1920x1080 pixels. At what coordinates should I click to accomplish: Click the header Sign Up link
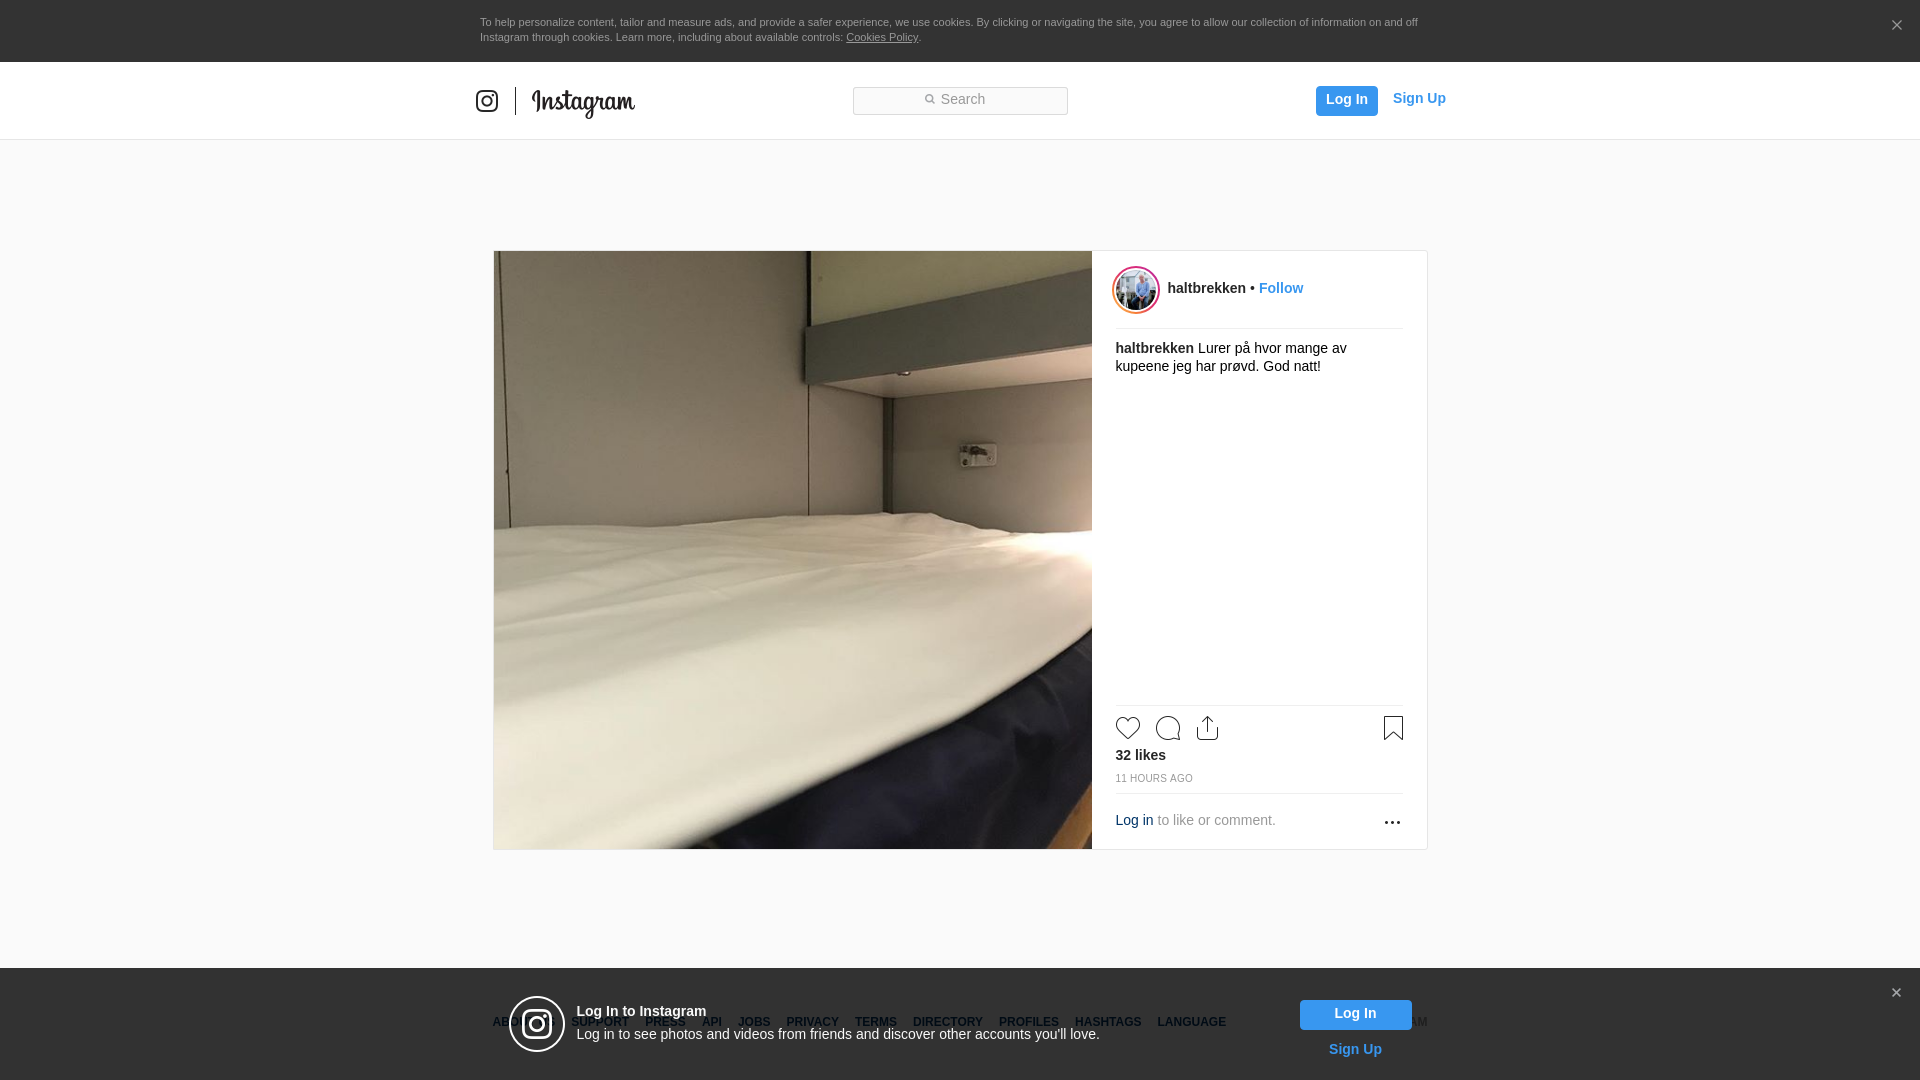coord(1419,98)
